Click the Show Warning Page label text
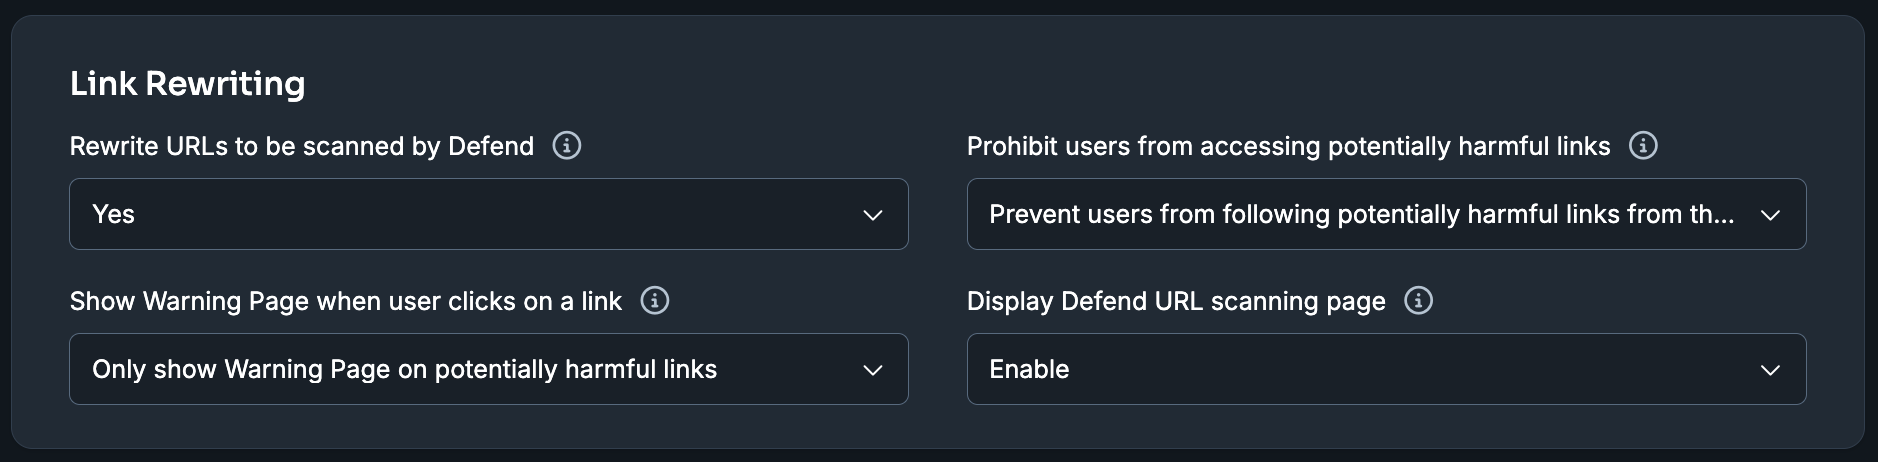Viewport: 1878px width, 462px height. click(x=346, y=301)
